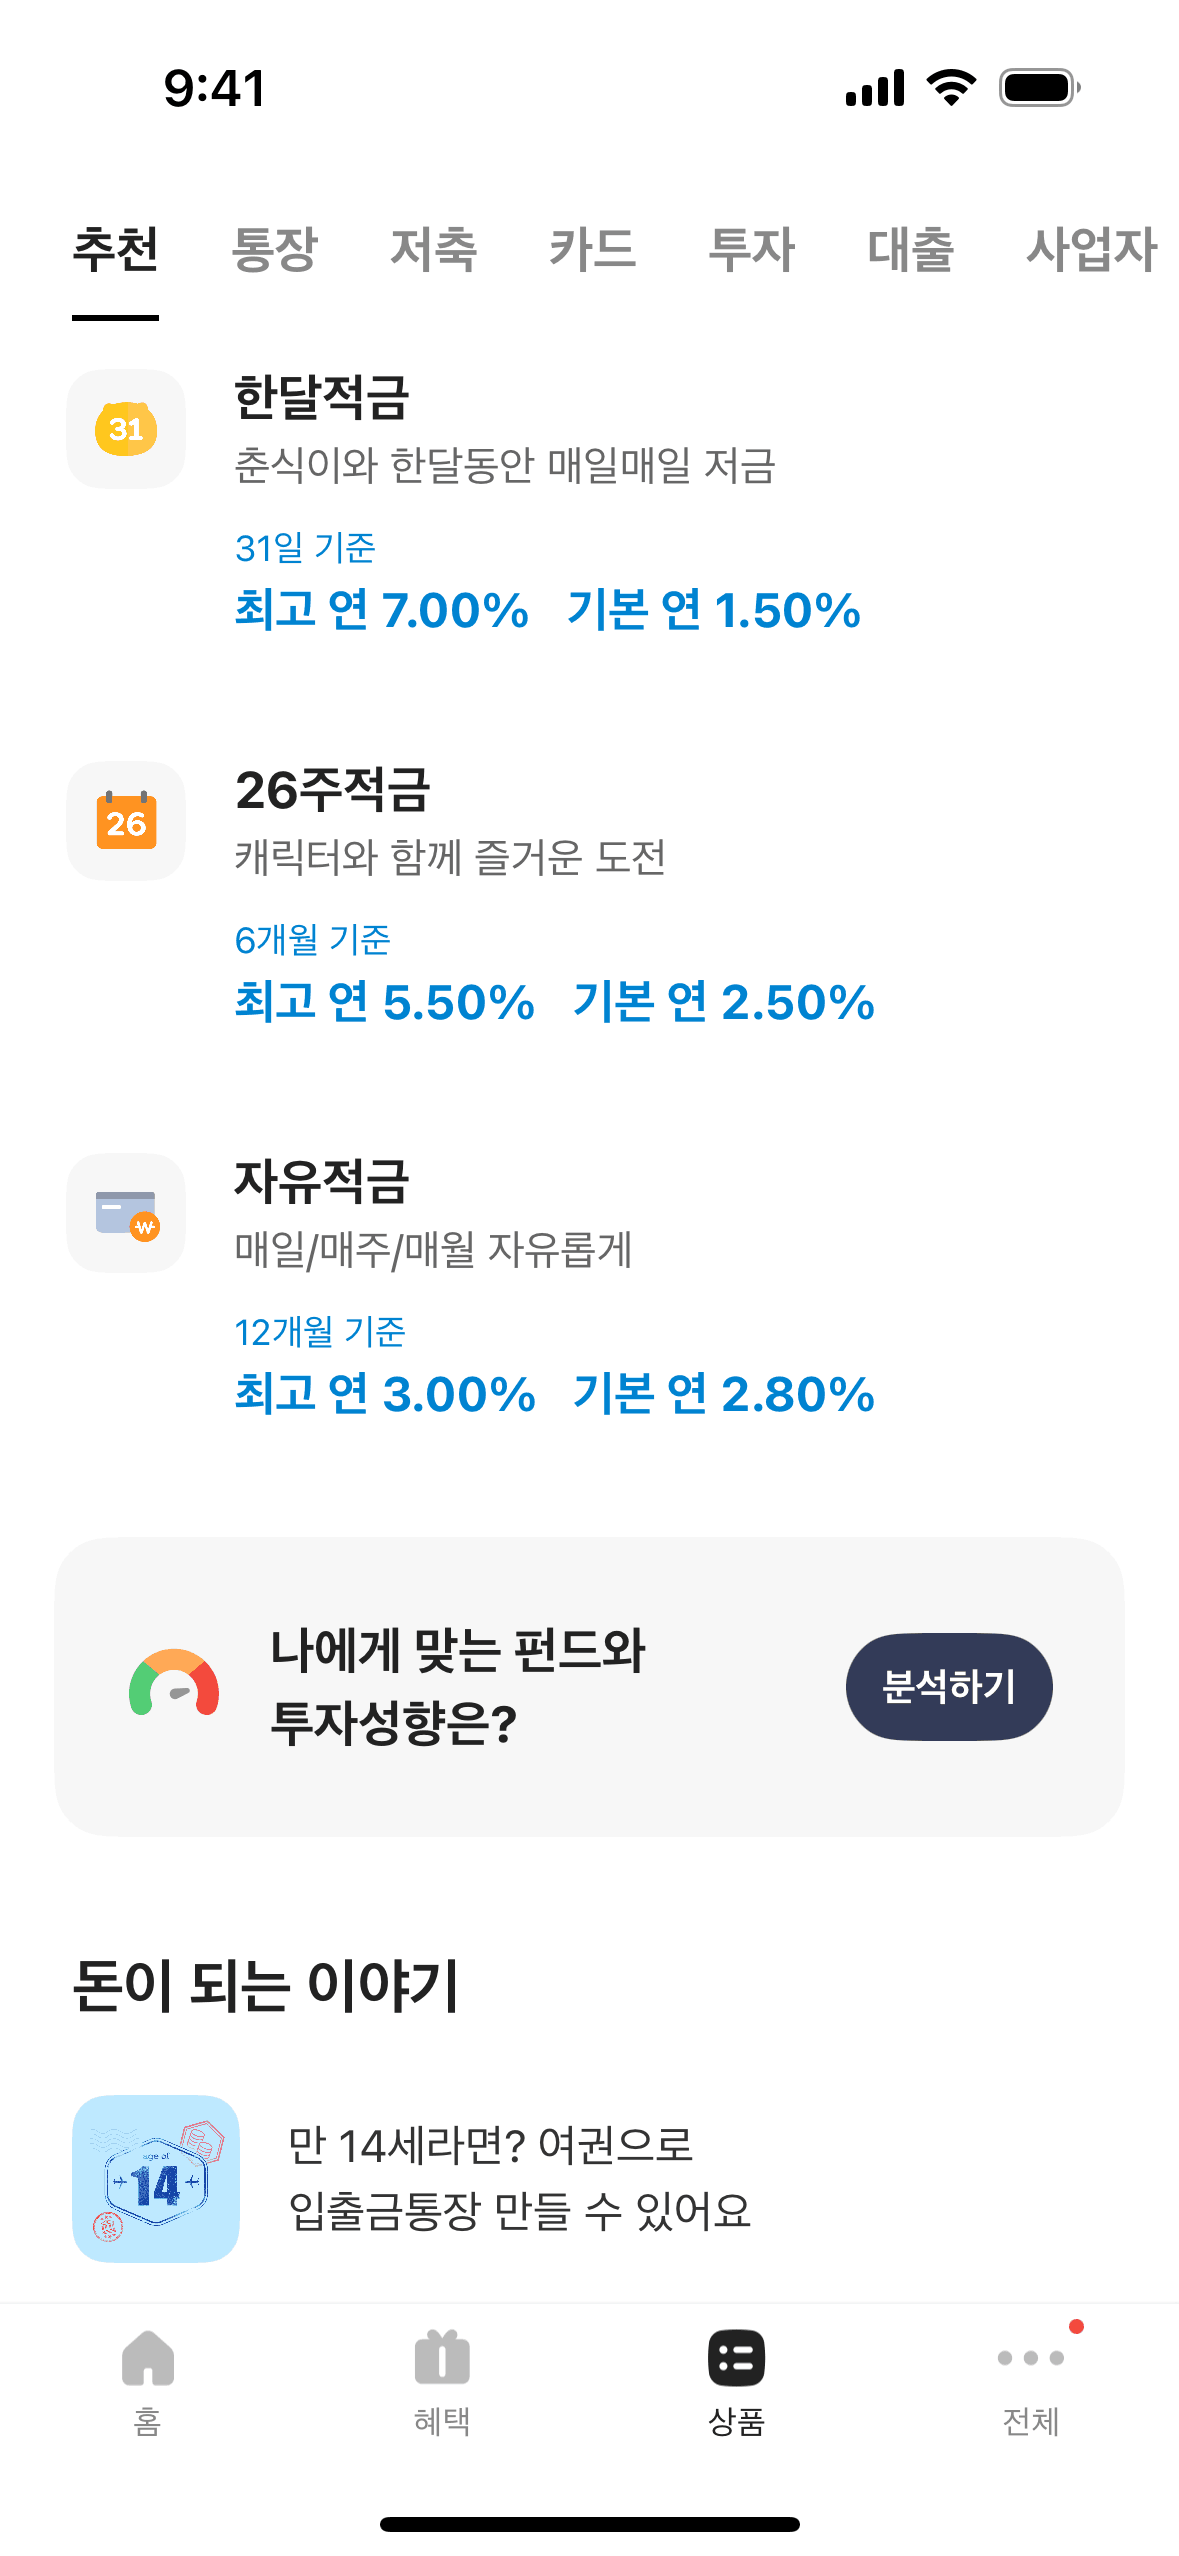Open the 사업자 tab
The width and height of the screenshot is (1179, 2556).
tap(1091, 249)
